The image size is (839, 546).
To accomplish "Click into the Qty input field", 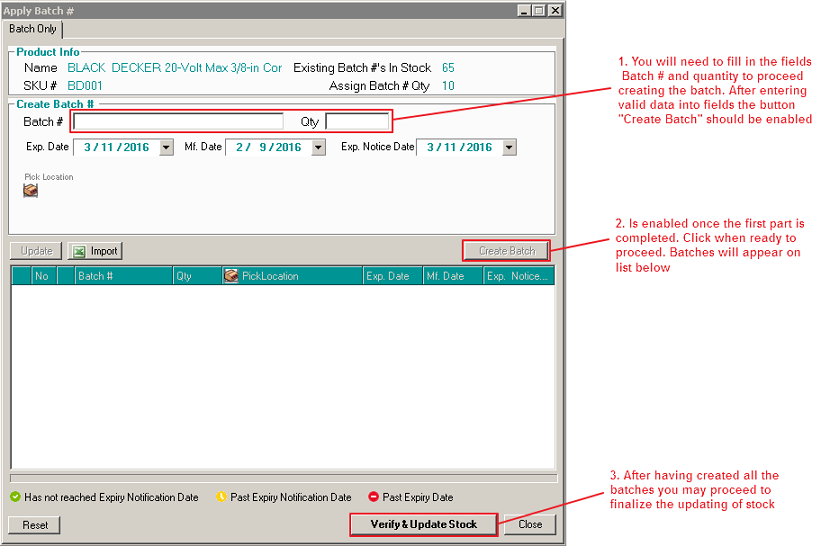I will (x=357, y=122).
